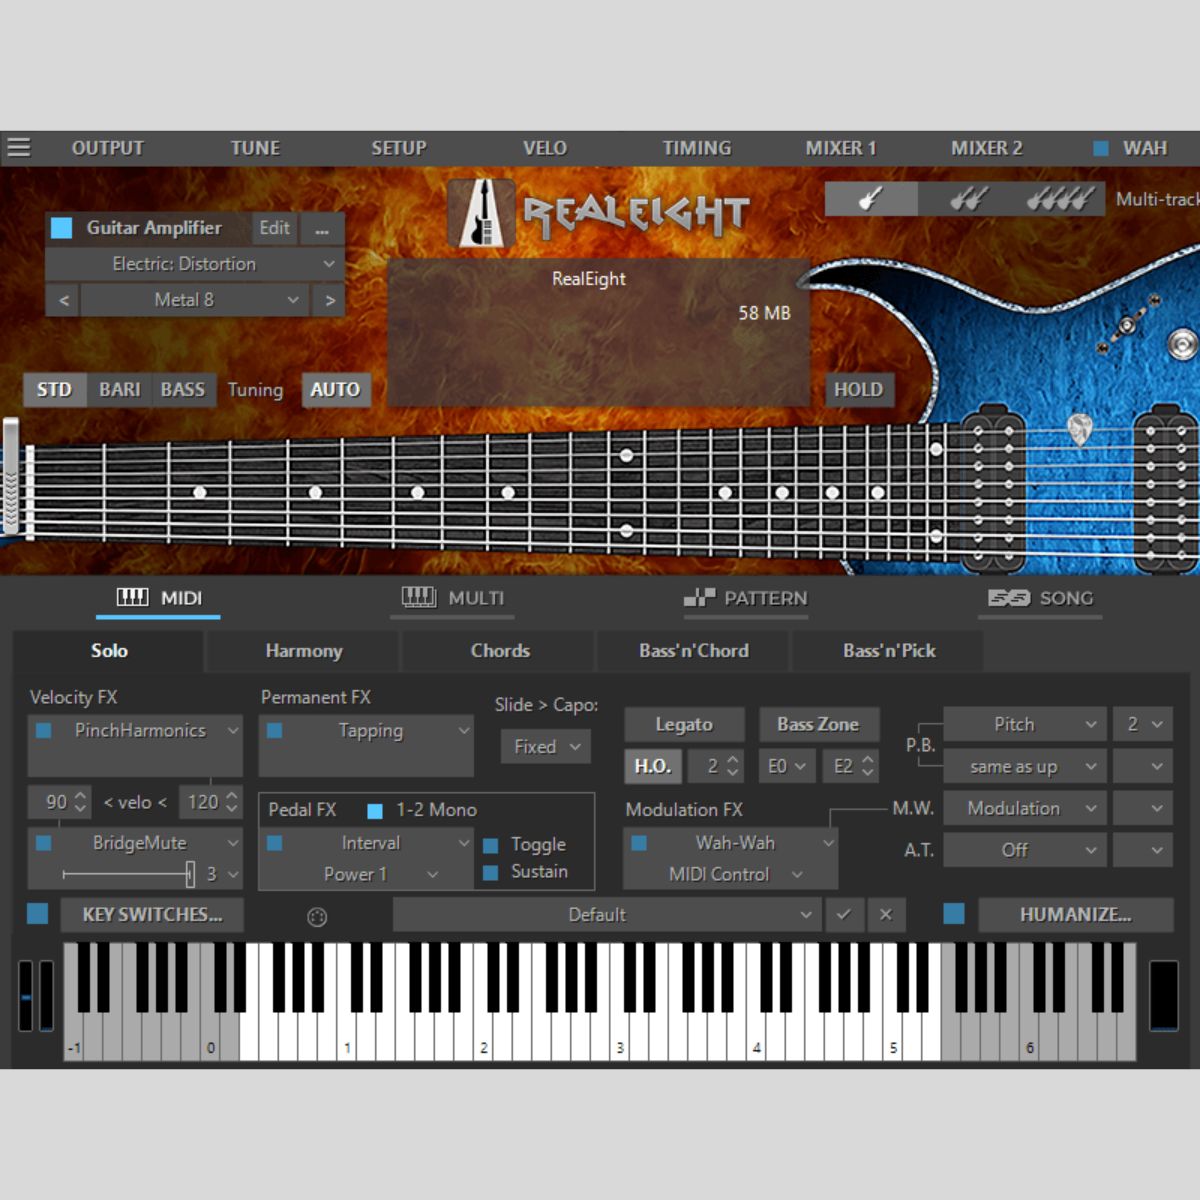The width and height of the screenshot is (1200, 1200).
Task: Switch to the Harmony tab
Action: [x=304, y=651]
